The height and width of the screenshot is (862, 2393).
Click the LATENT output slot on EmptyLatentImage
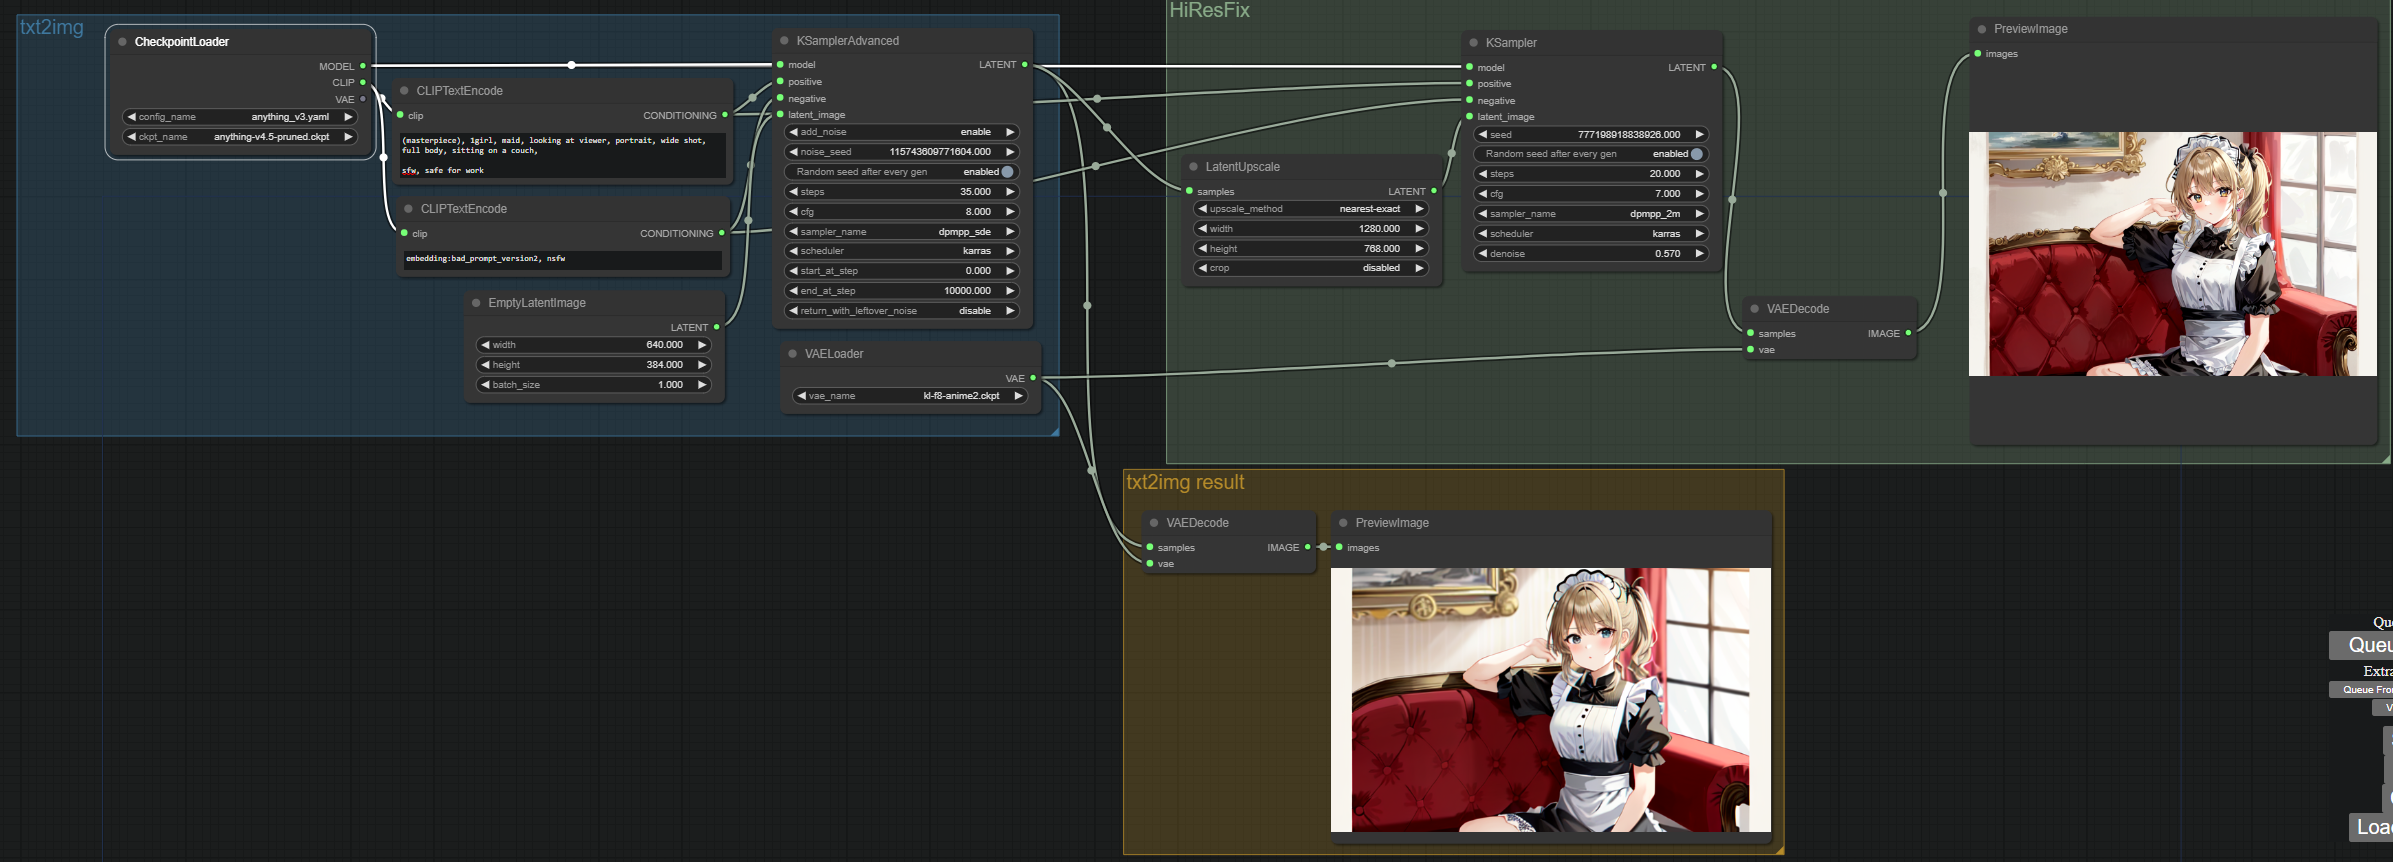point(716,327)
